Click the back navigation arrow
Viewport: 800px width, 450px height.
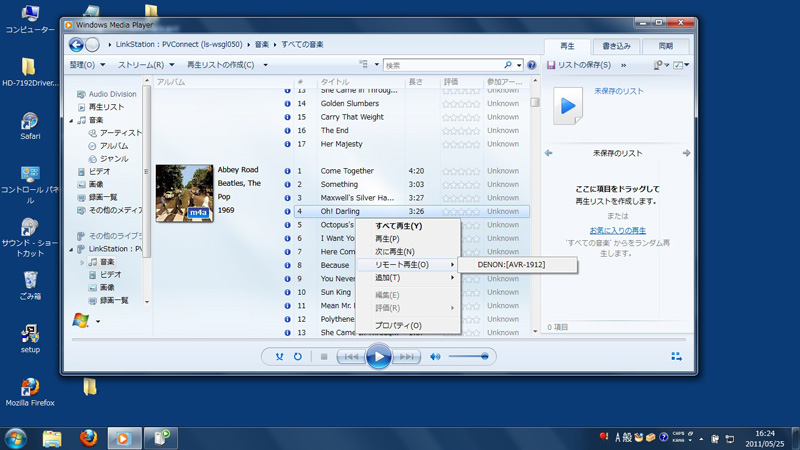coord(76,45)
